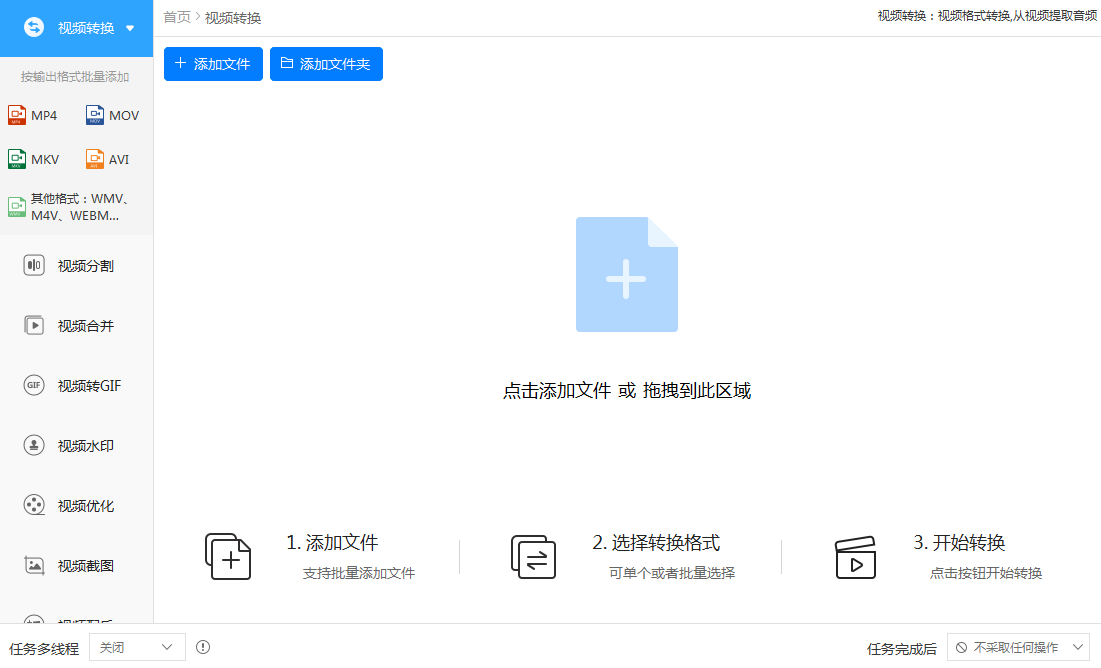Select the MP4 format icon

click(17, 115)
